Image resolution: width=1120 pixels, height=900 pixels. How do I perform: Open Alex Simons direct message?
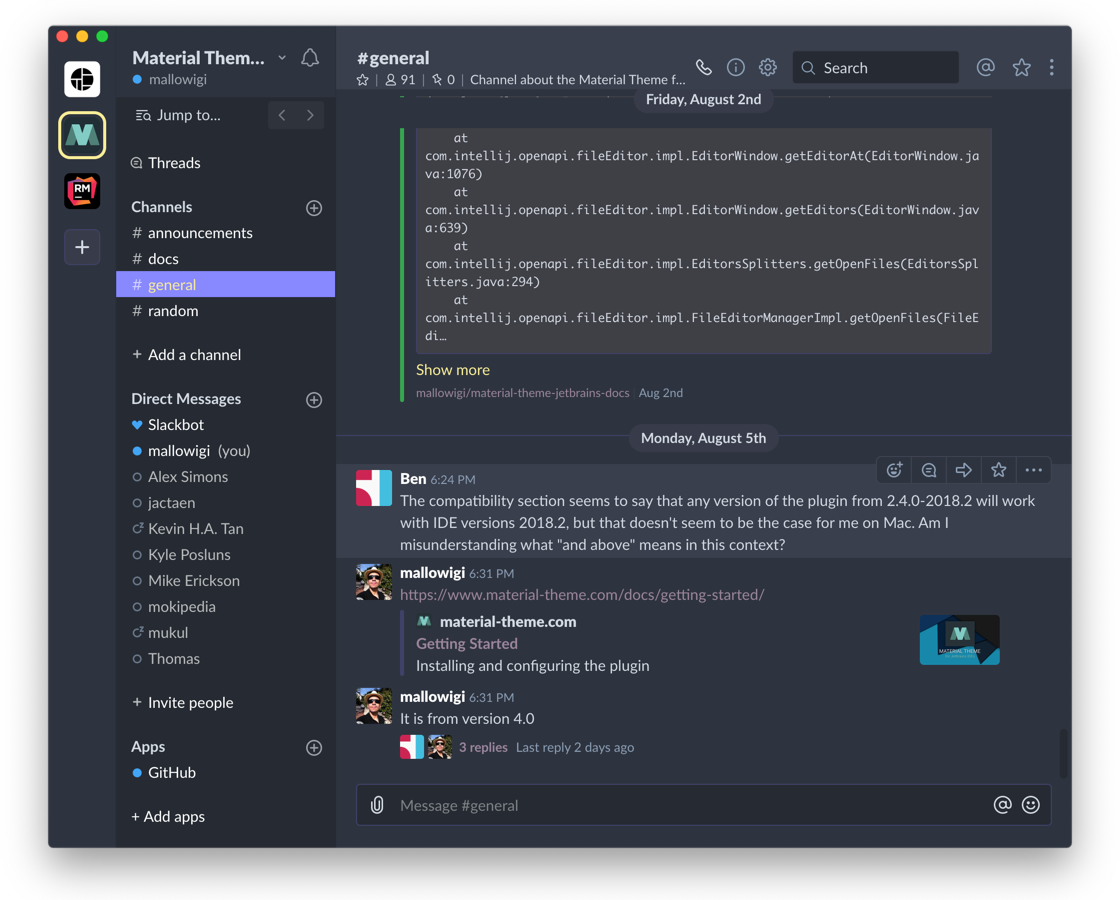coord(226,476)
